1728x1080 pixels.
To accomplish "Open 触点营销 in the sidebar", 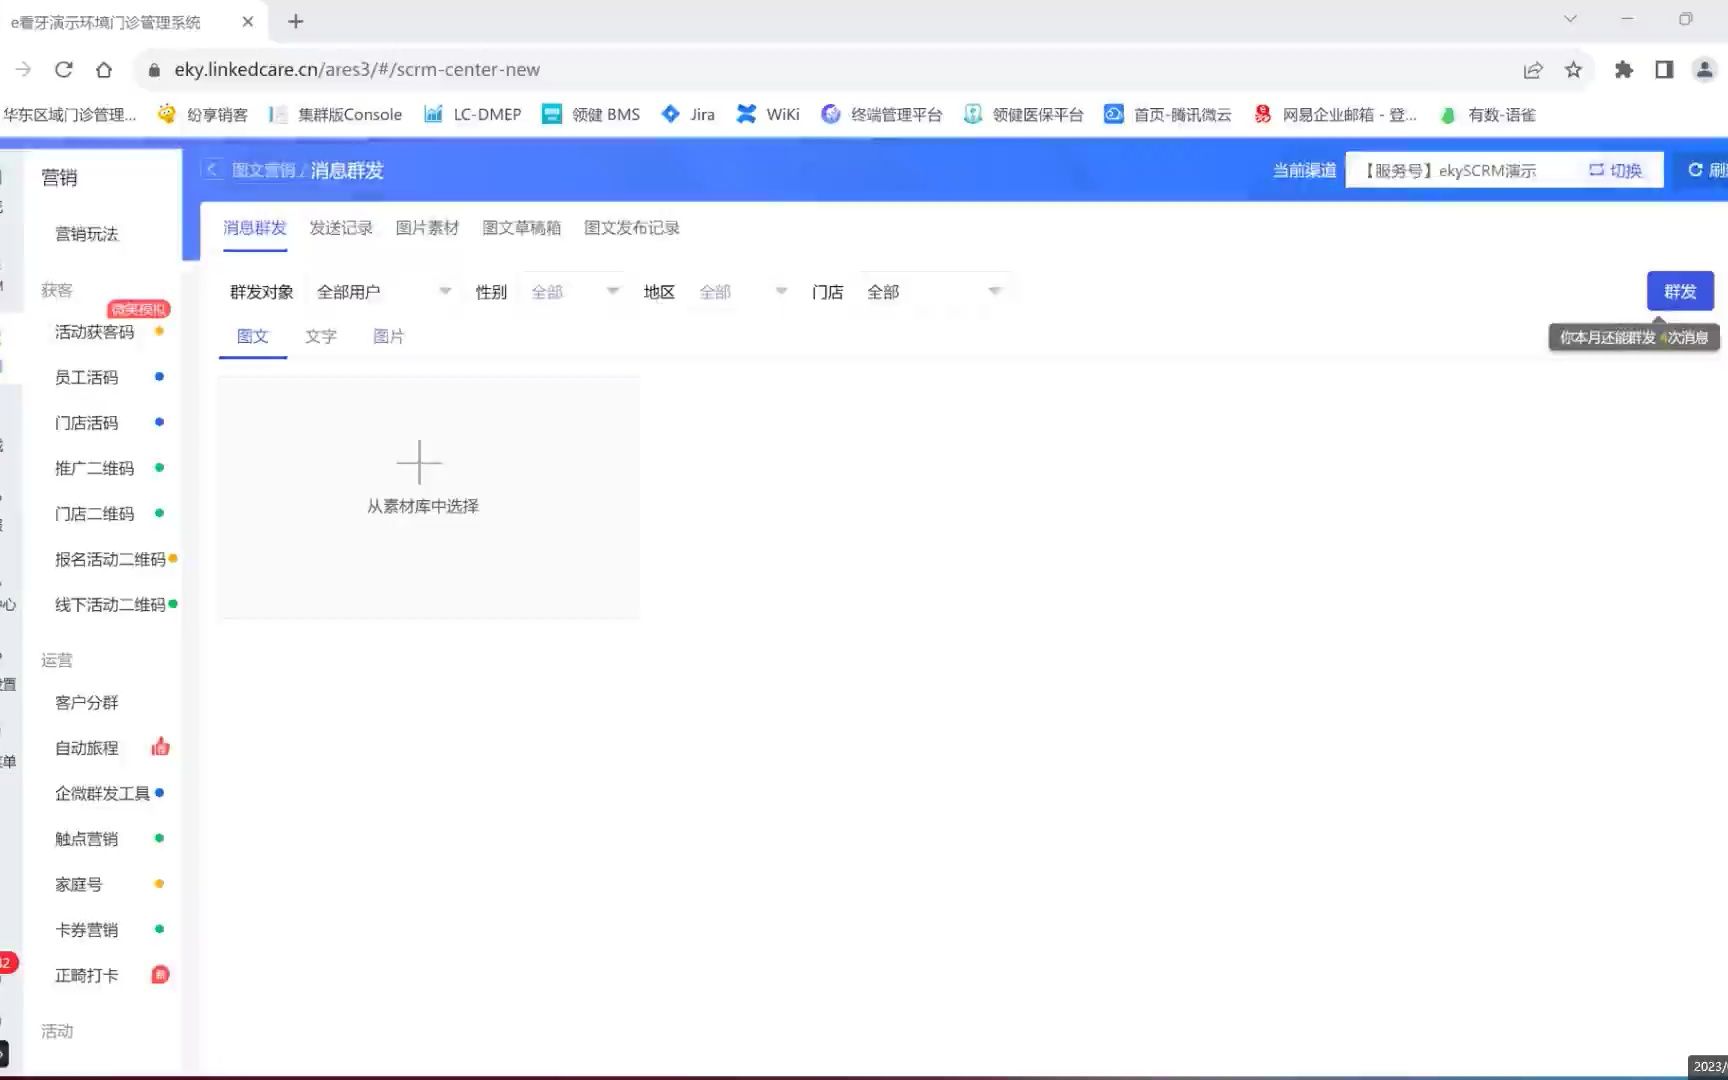I will click(x=87, y=839).
